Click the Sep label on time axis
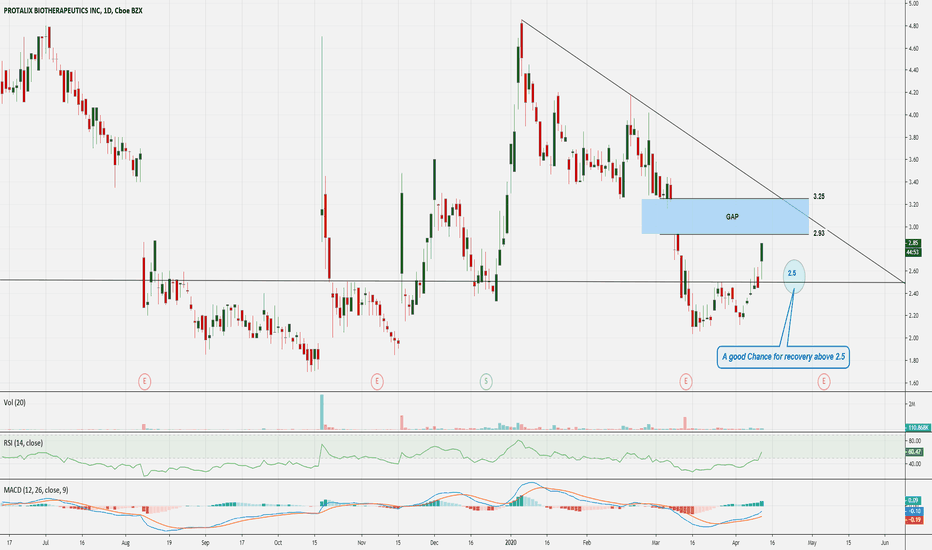The image size is (932, 550). 205,543
